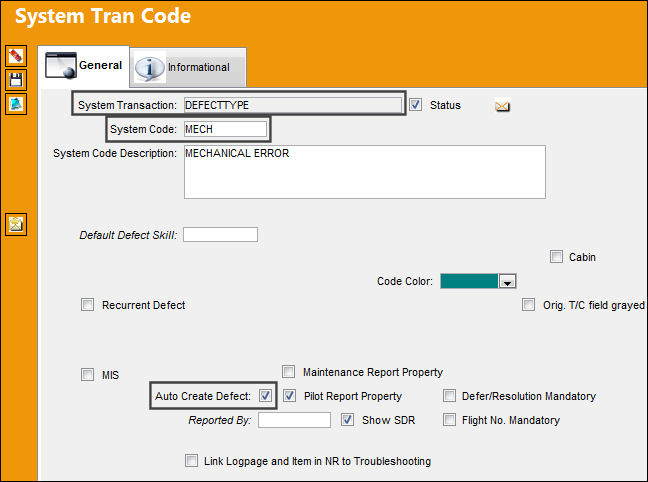Click the System Code Description text area
This screenshot has width=648, height=482.
click(365, 172)
